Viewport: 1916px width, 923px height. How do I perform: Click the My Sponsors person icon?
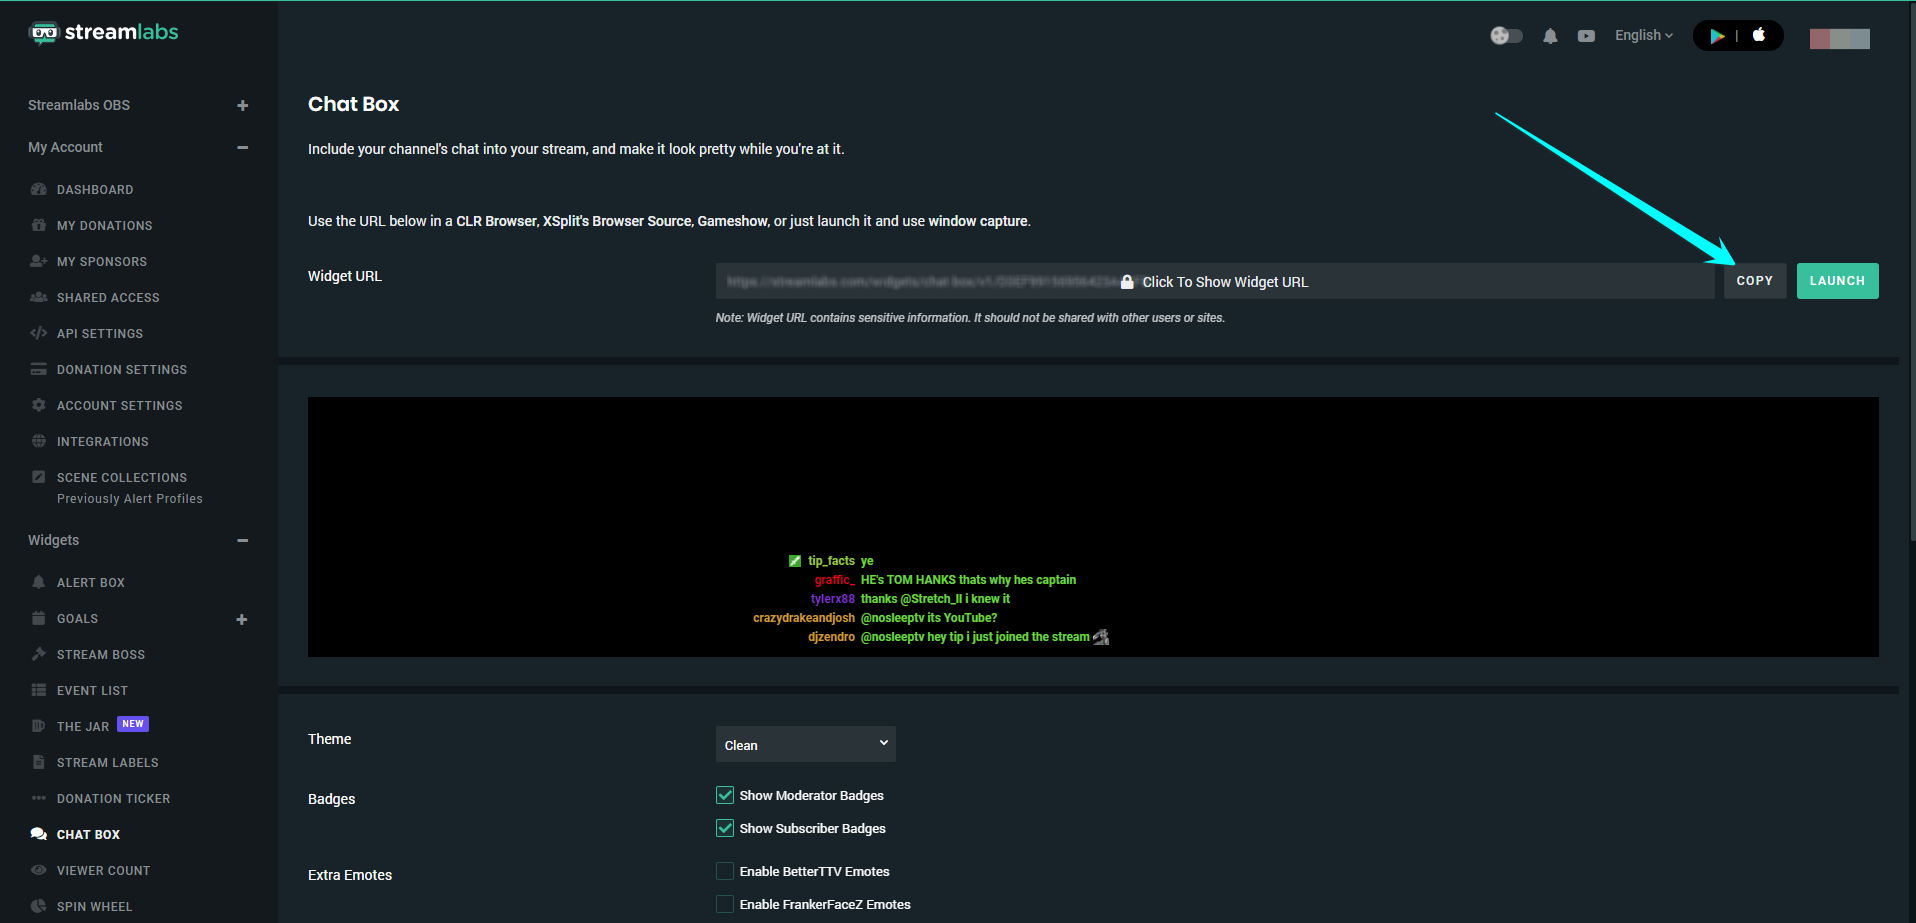tap(39, 261)
